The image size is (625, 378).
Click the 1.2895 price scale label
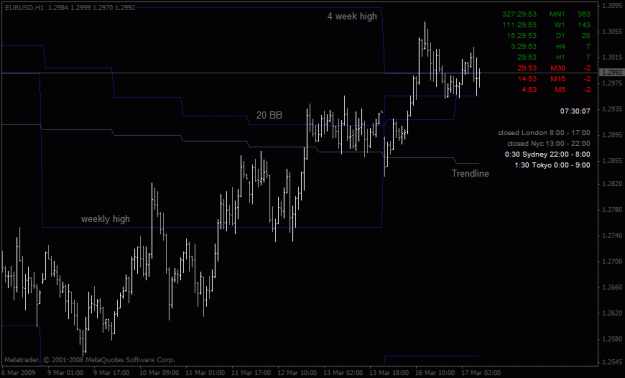tap(613, 135)
